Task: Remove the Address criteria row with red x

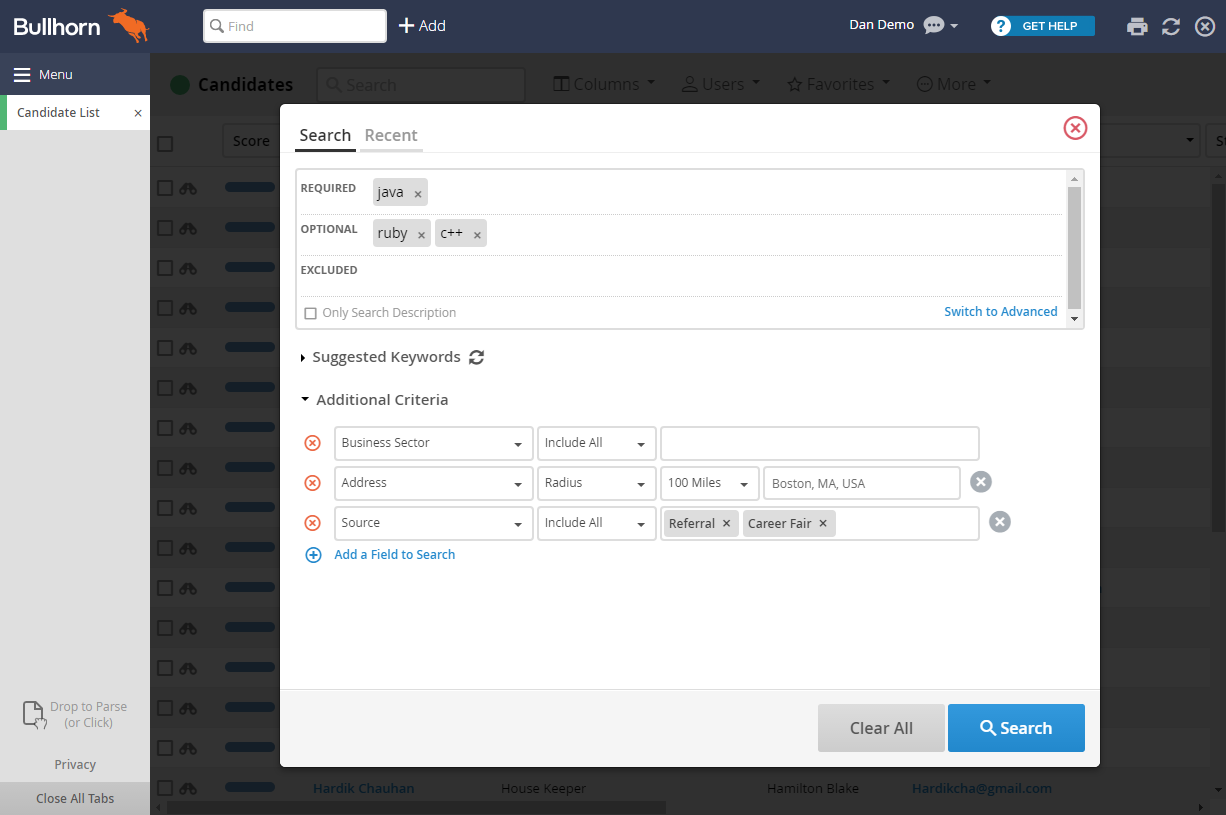Action: click(x=312, y=483)
